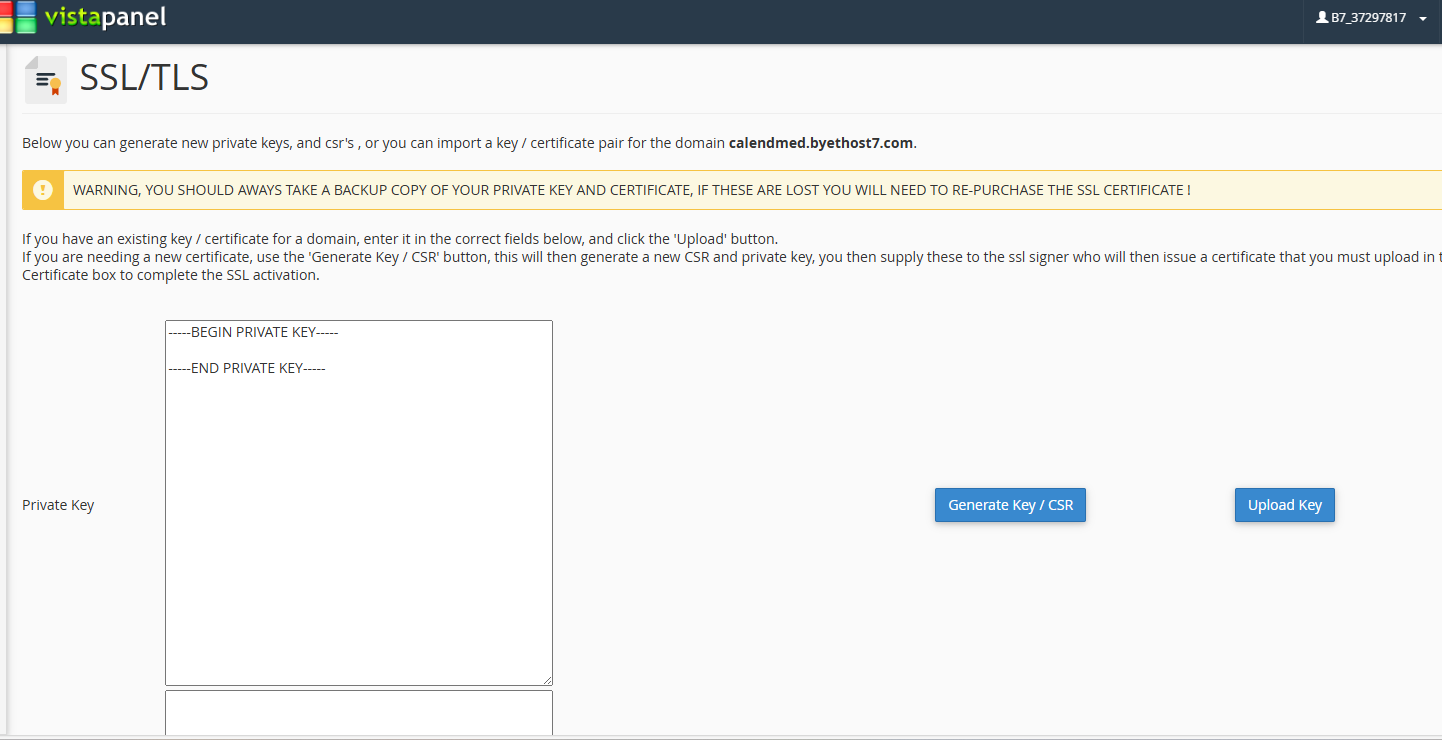Click the SSL/TLS certificate page icon

pyautogui.click(x=46, y=80)
